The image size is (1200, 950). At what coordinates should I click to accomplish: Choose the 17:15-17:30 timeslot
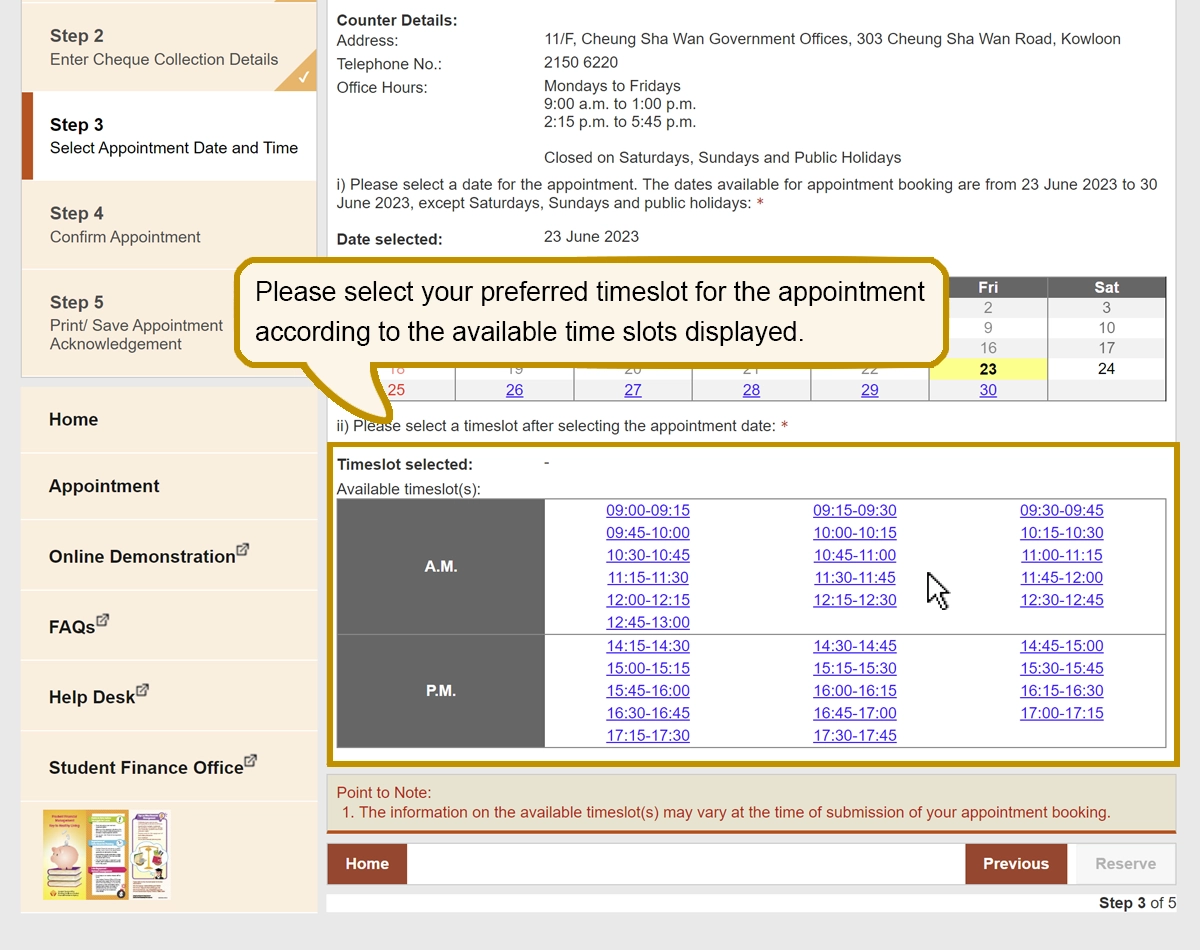[x=648, y=735]
